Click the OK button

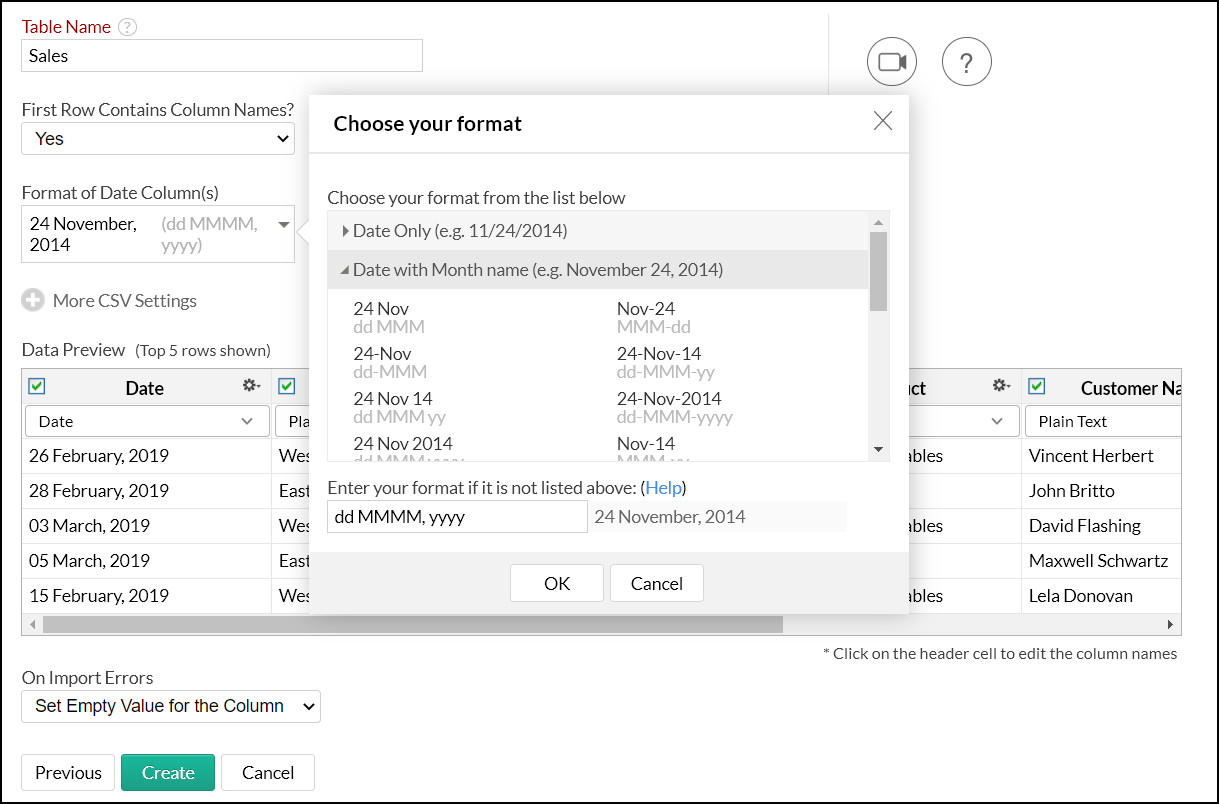point(556,583)
